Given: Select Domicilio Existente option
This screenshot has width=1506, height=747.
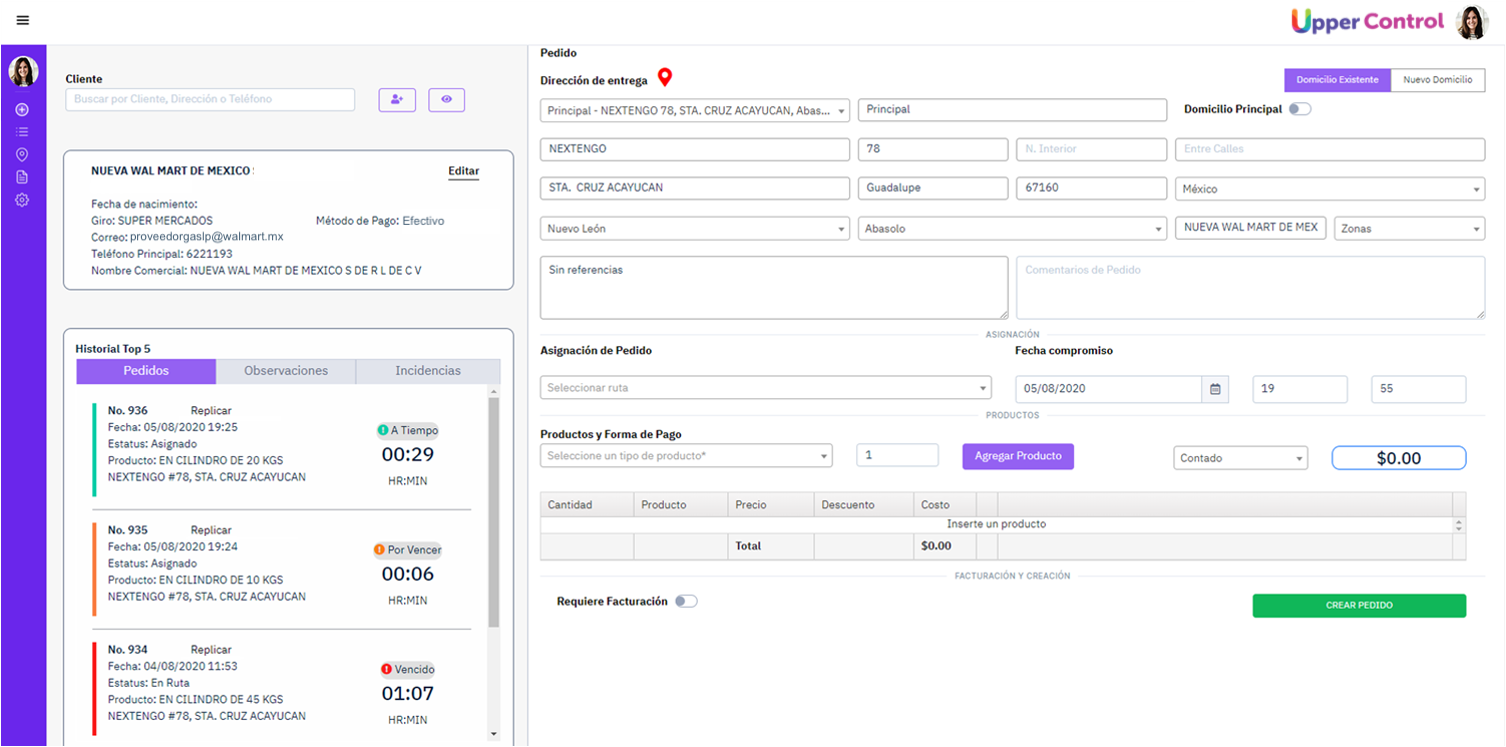Looking at the screenshot, I should (1337, 80).
